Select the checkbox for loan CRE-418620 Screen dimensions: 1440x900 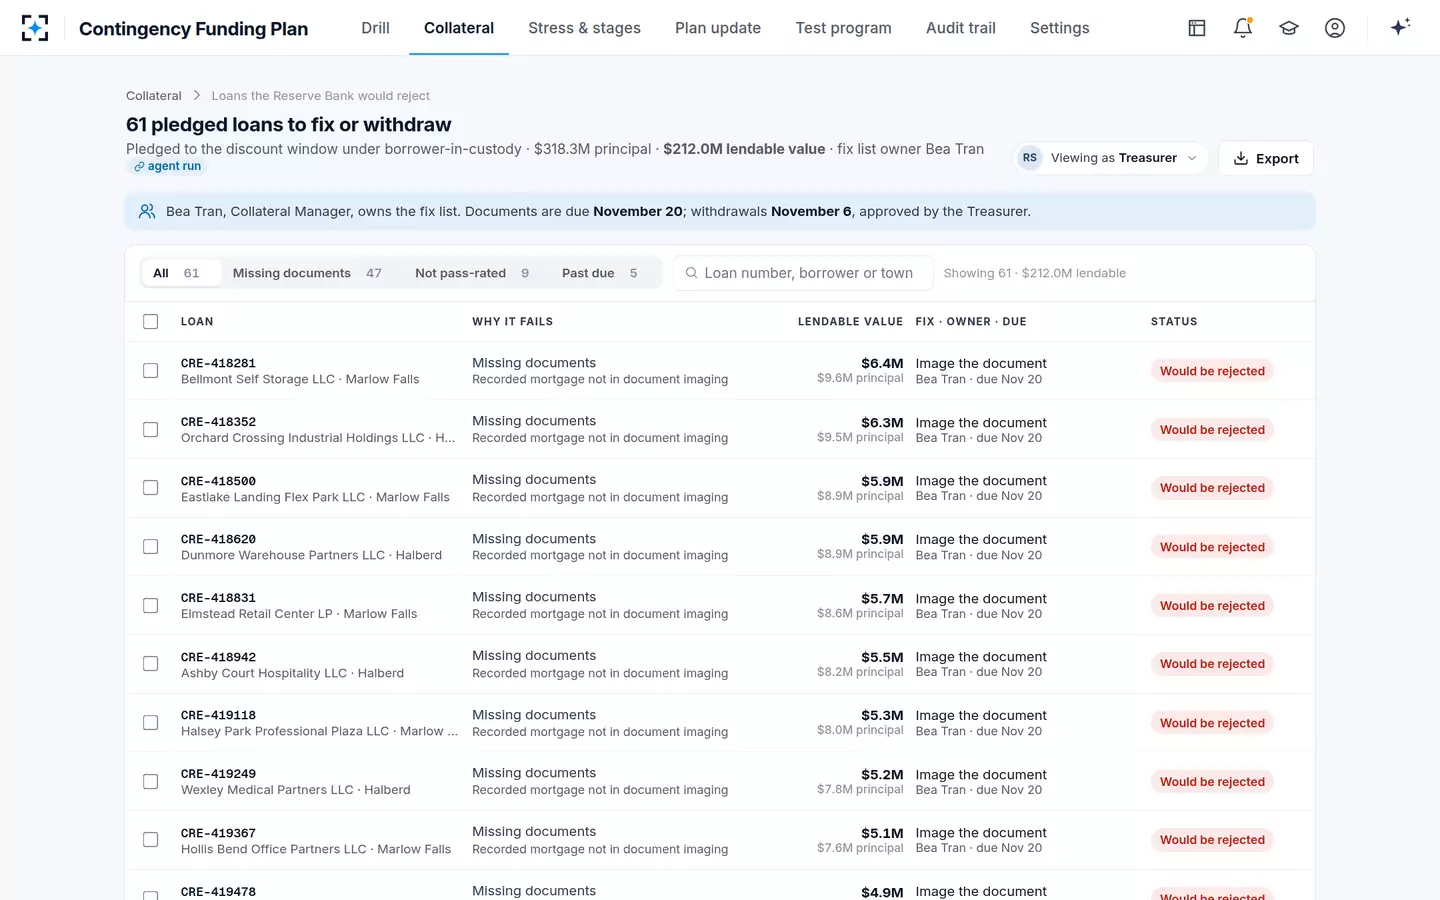150,547
